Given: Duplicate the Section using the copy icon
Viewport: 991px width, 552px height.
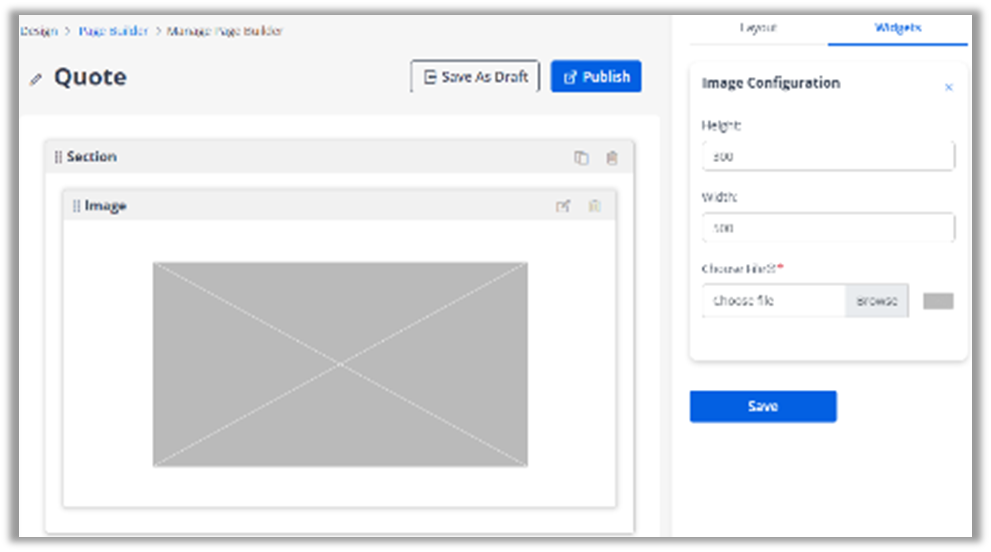Looking at the screenshot, I should 581,158.
